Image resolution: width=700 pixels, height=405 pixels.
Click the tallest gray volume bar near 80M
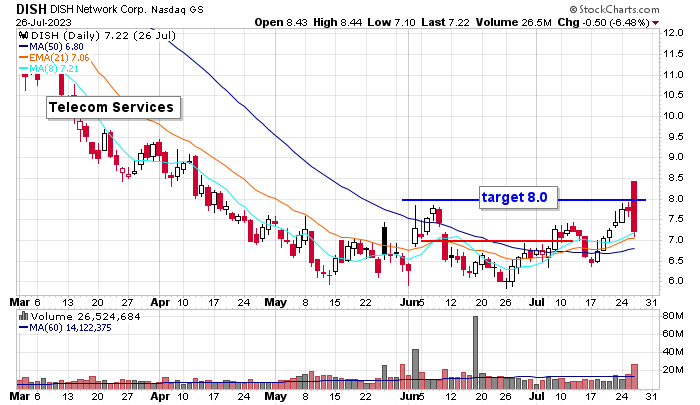coord(475,353)
